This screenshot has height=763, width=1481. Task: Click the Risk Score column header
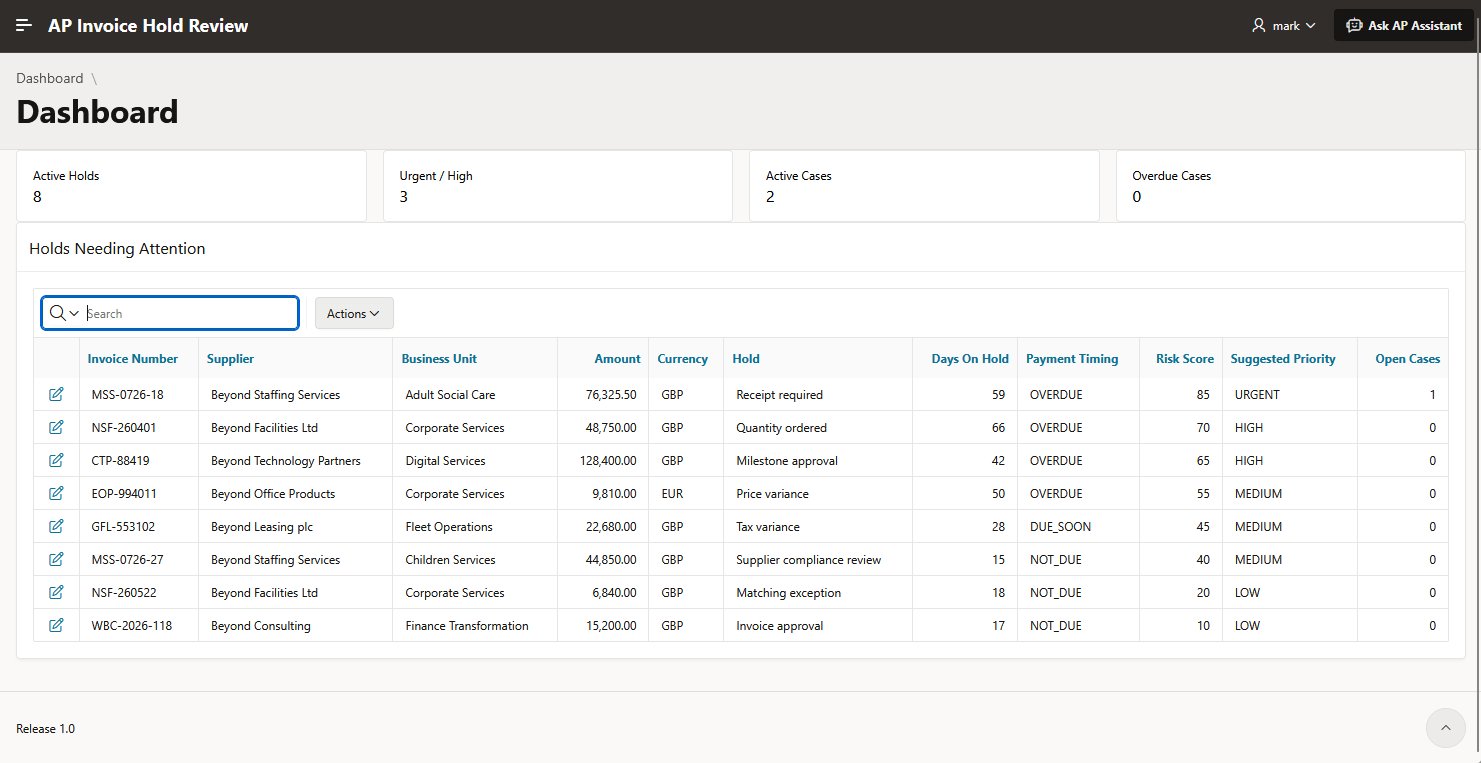1185,359
